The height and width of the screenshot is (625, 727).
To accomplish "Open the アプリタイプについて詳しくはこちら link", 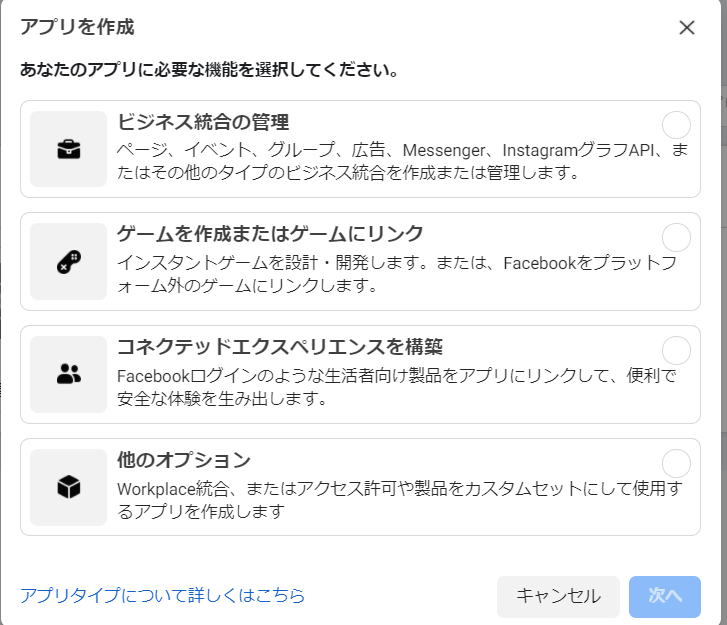I will pyautogui.click(x=162, y=596).
